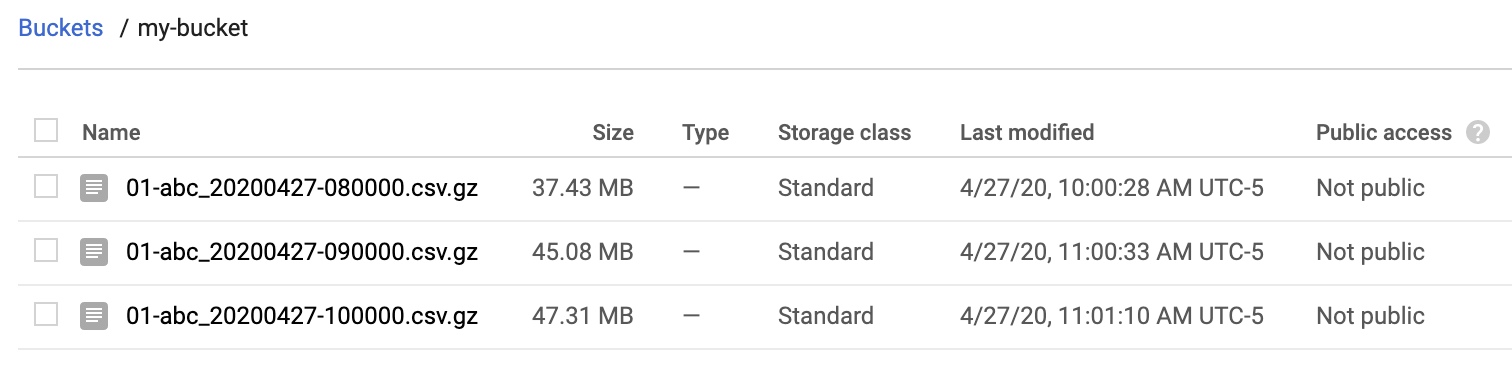Click file icon for 01-abc_20200427-090000.csv.gz
Viewport: 1512px width, 378px height.
point(94,252)
